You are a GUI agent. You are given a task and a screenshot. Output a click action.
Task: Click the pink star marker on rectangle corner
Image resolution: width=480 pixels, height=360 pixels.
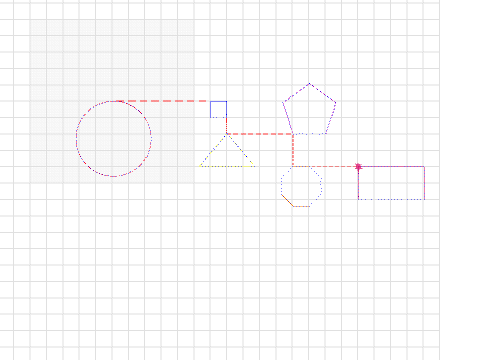[x=358, y=167]
